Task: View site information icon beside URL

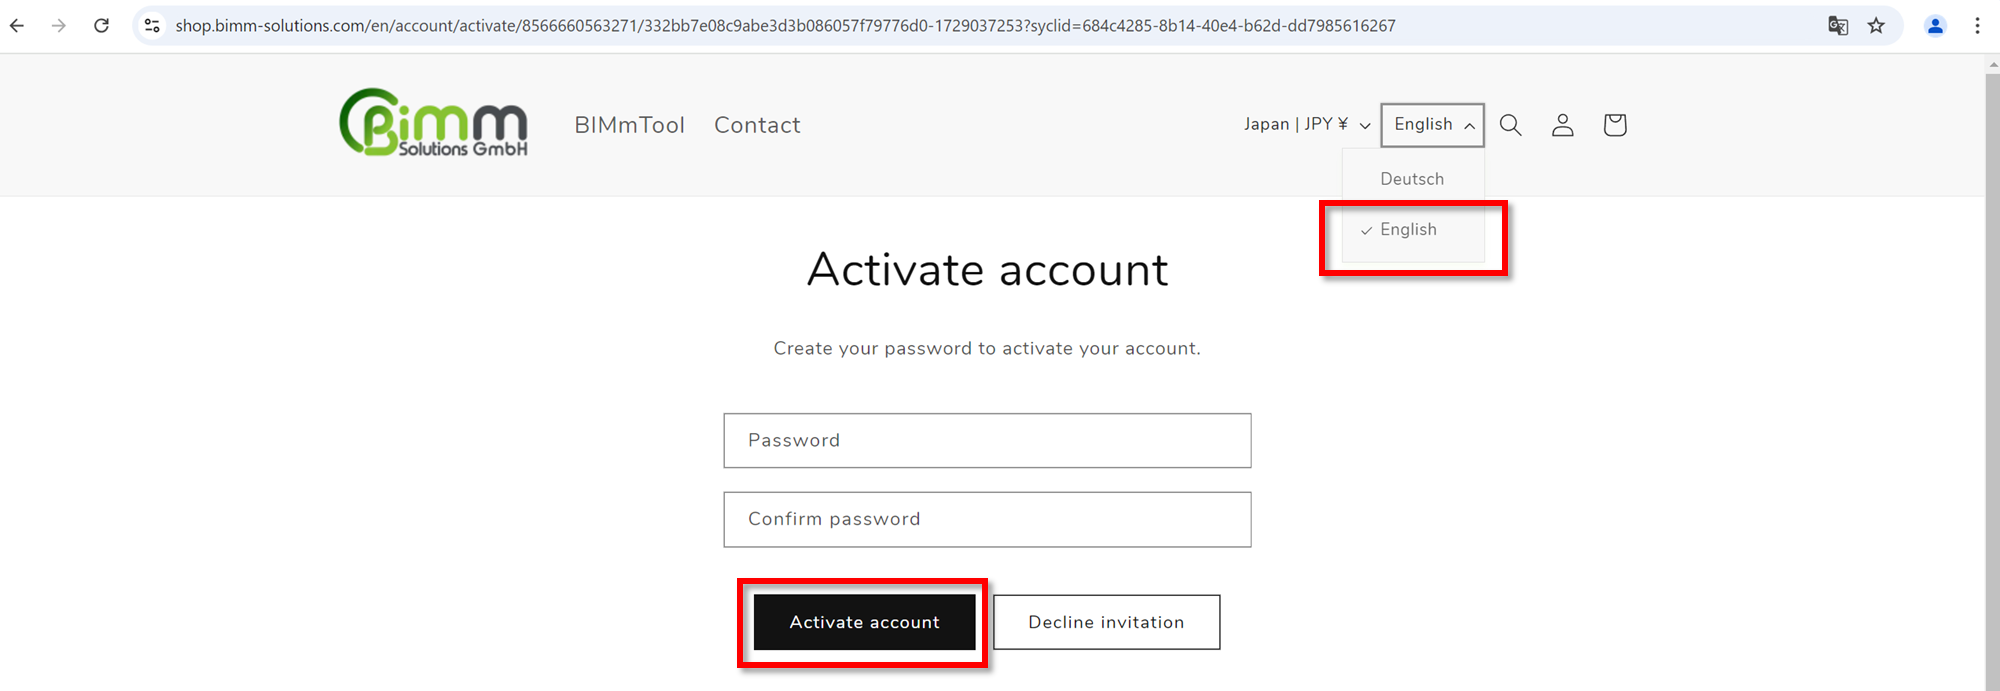Action: tap(152, 26)
